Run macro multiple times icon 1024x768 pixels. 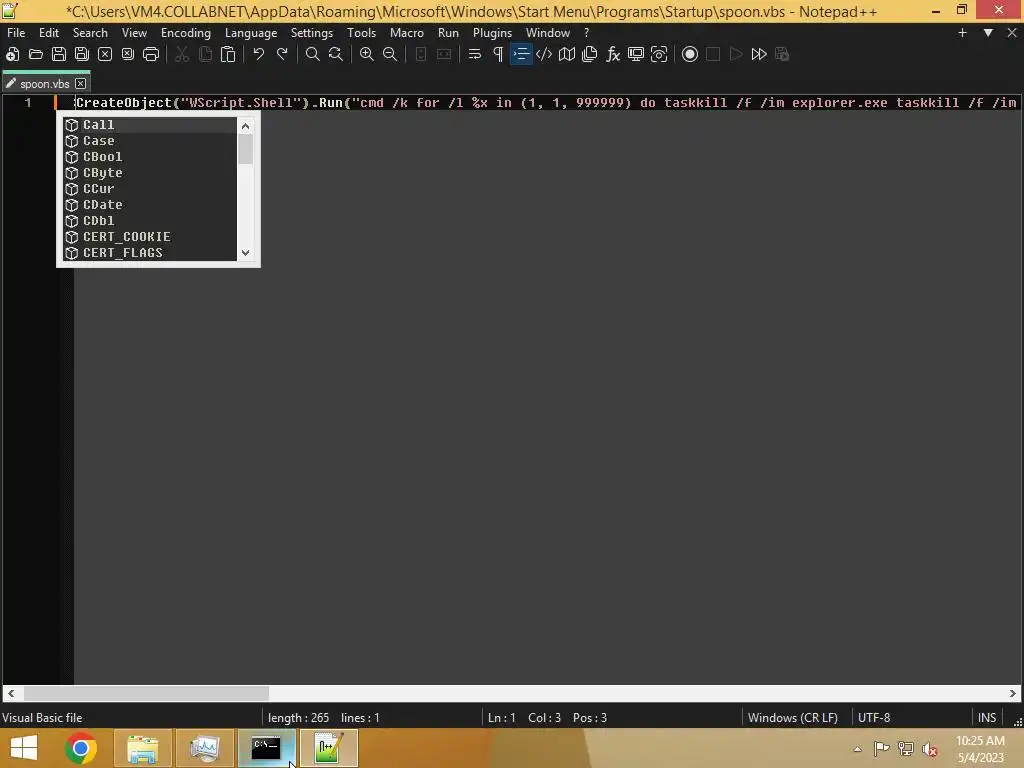(759, 54)
